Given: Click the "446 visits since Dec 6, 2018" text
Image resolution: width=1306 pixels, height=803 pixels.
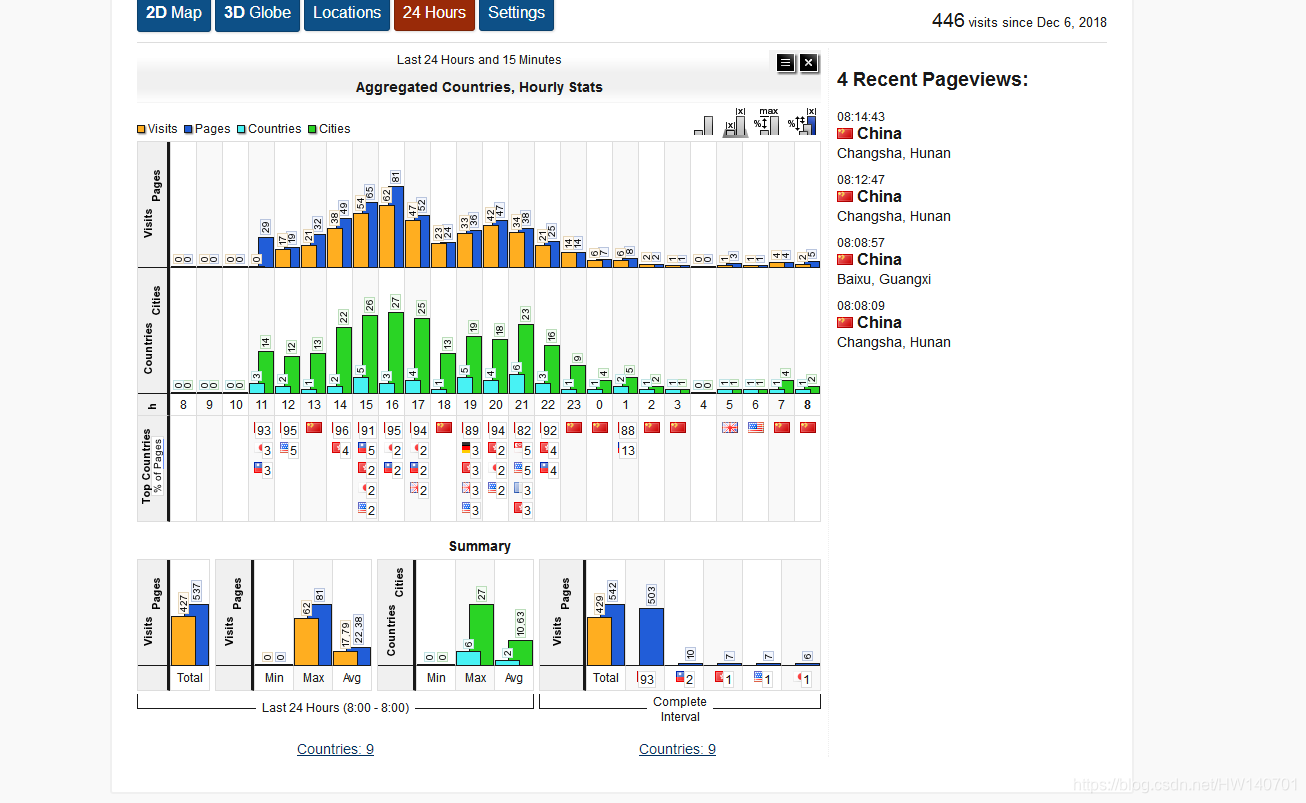Looking at the screenshot, I should (x=1019, y=21).
